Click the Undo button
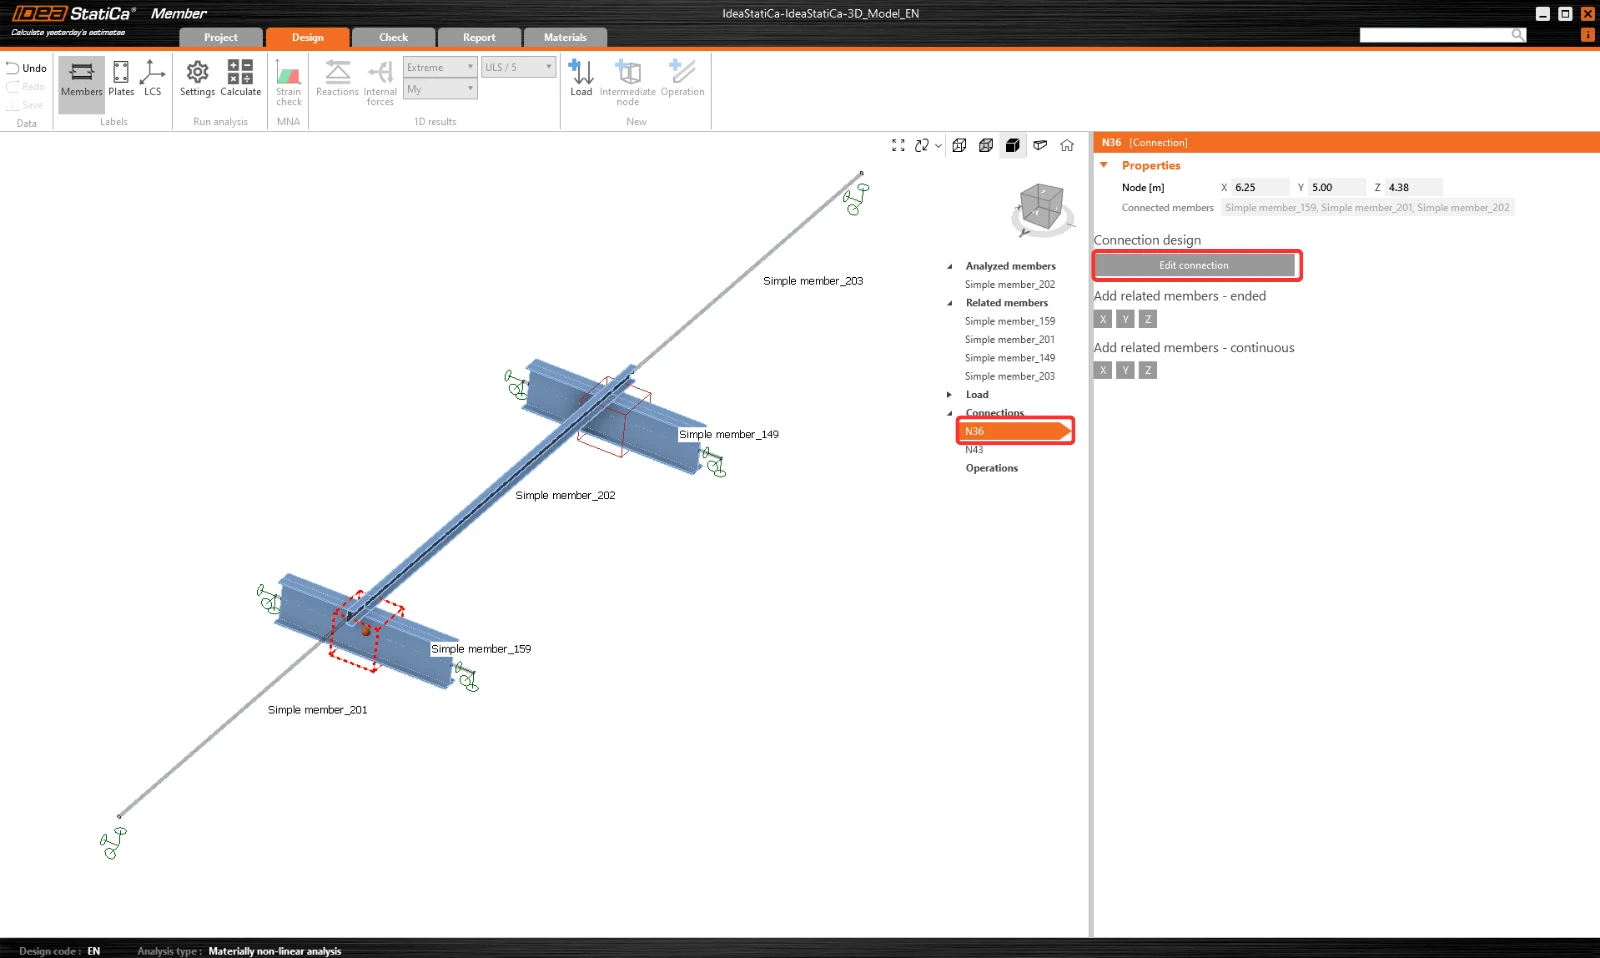1600x958 pixels. [x=27, y=68]
